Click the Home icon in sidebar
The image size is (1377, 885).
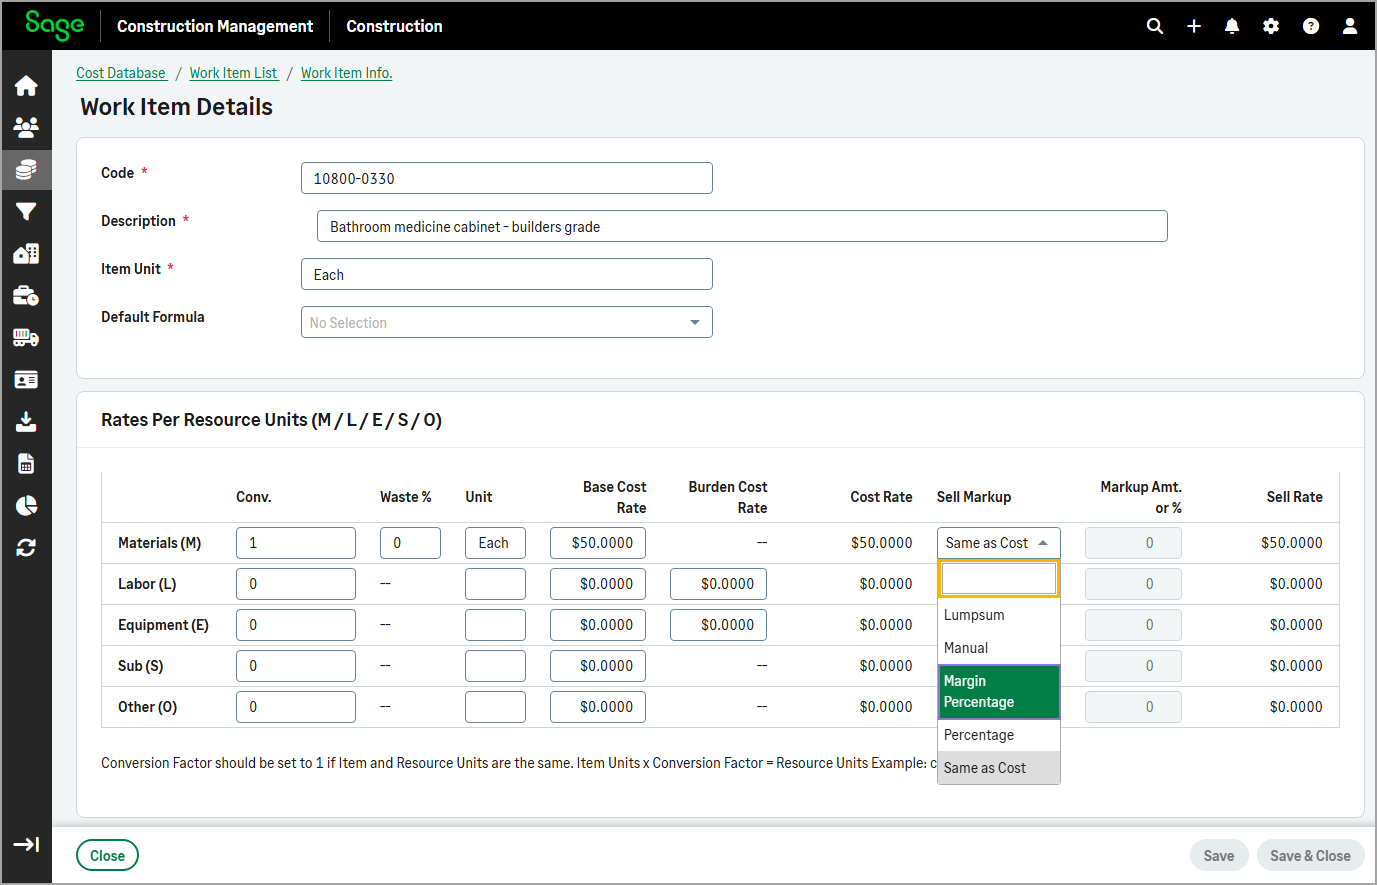tap(26, 86)
